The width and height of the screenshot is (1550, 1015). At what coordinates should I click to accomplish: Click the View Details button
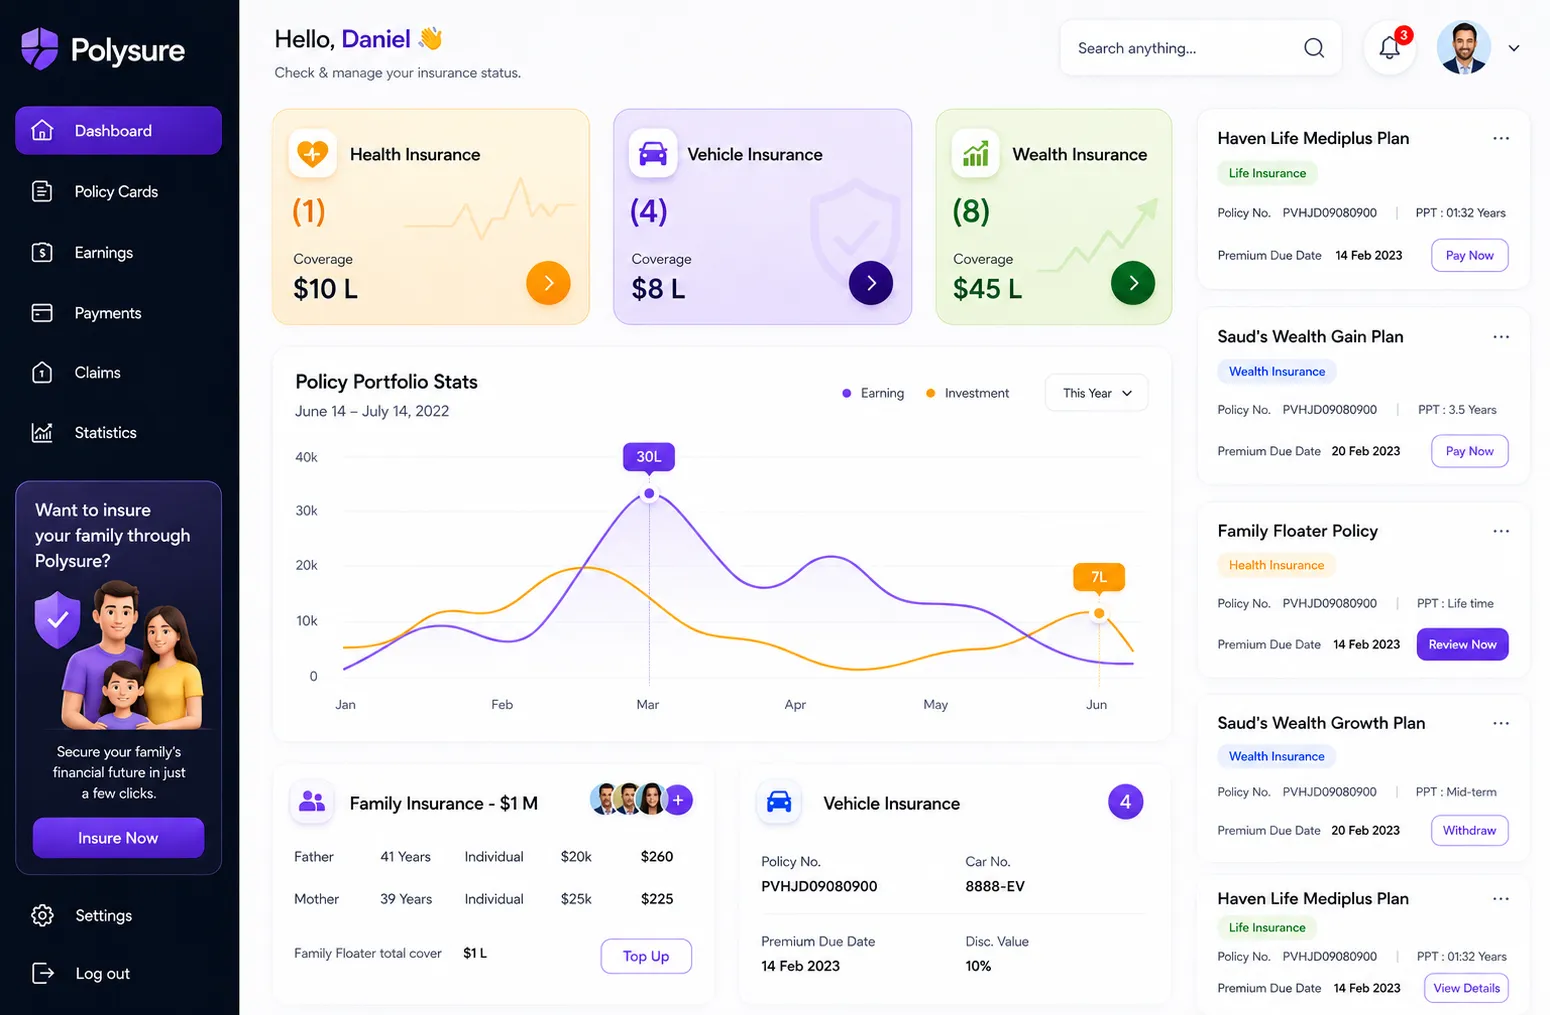tap(1466, 988)
